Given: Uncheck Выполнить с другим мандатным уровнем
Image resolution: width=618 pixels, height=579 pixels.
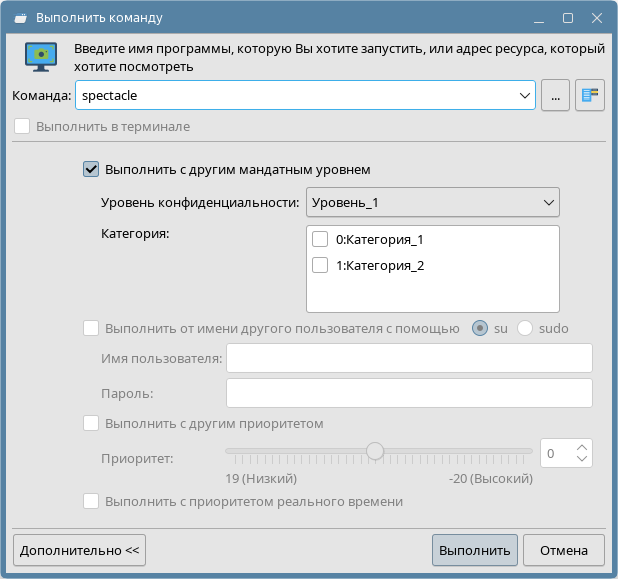Looking at the screenshot, I should pos(92,170).
